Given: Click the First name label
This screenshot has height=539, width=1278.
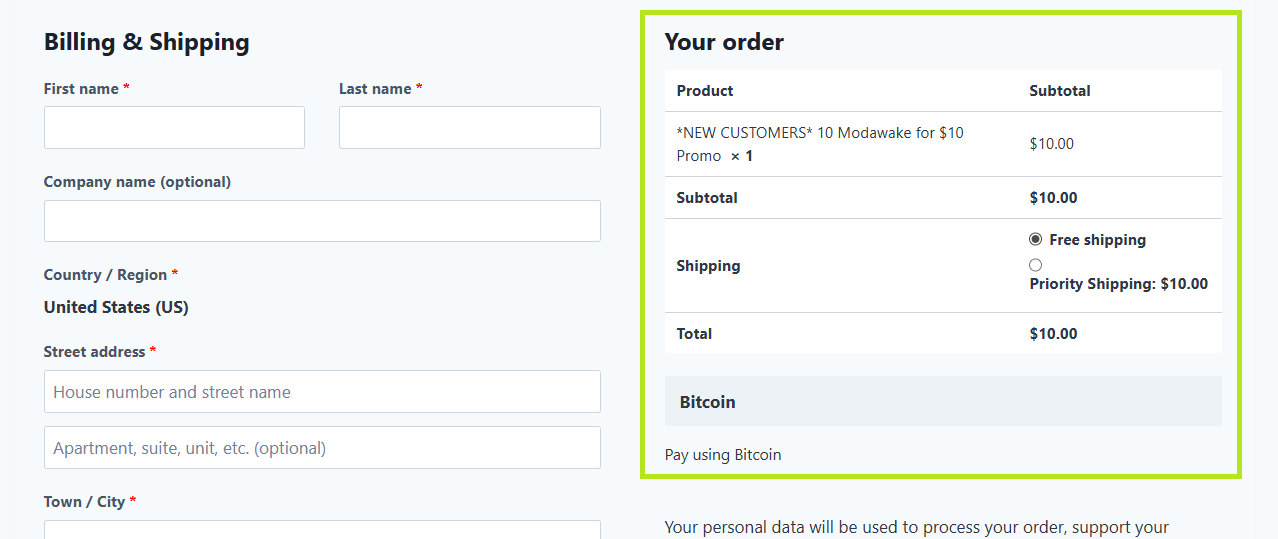Looking at the screenshot, I should tap(81, 89).
